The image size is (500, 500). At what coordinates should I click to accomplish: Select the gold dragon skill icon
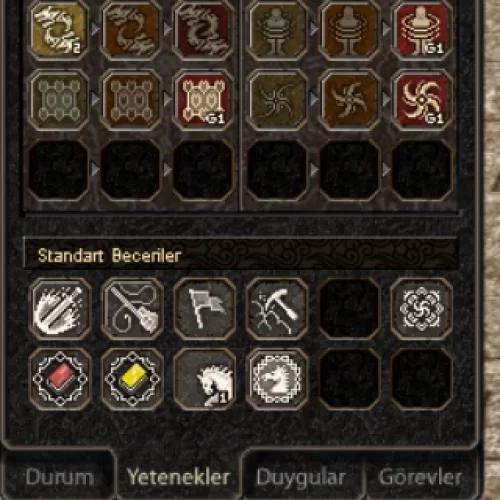[59, 30]
